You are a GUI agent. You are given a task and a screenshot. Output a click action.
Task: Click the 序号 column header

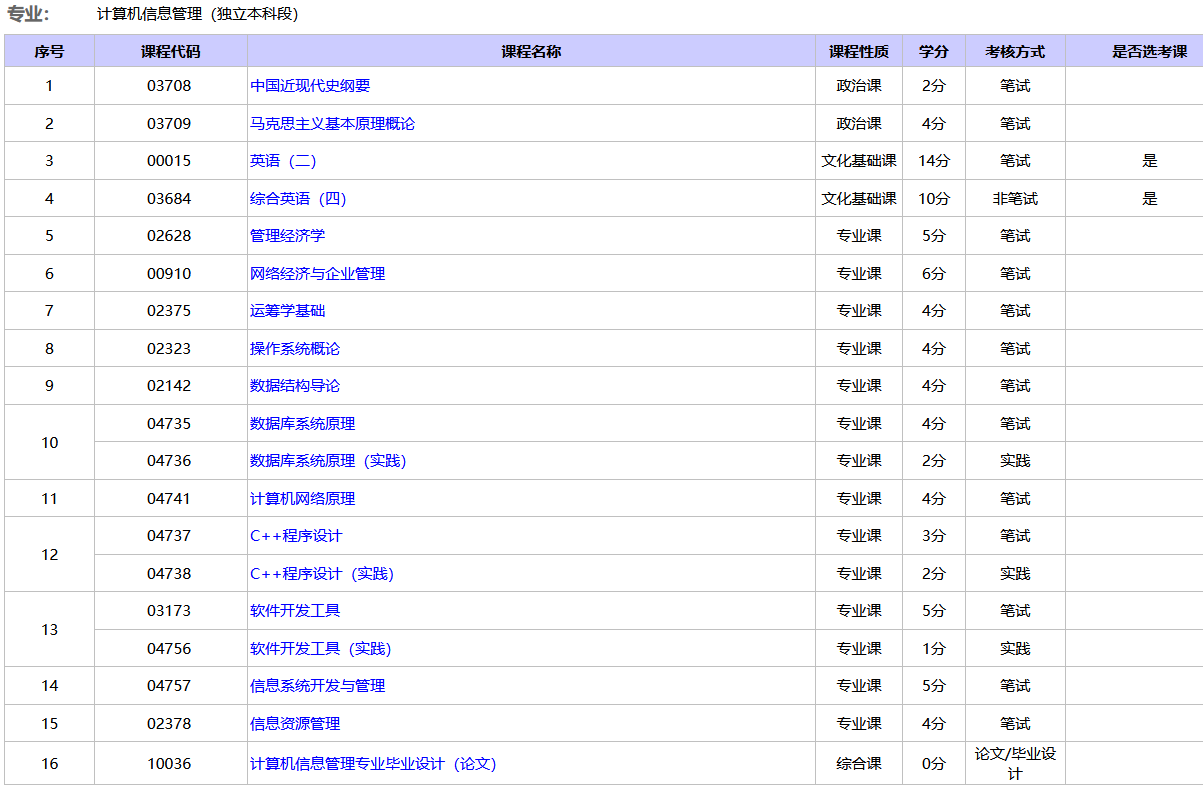(49, 52)
